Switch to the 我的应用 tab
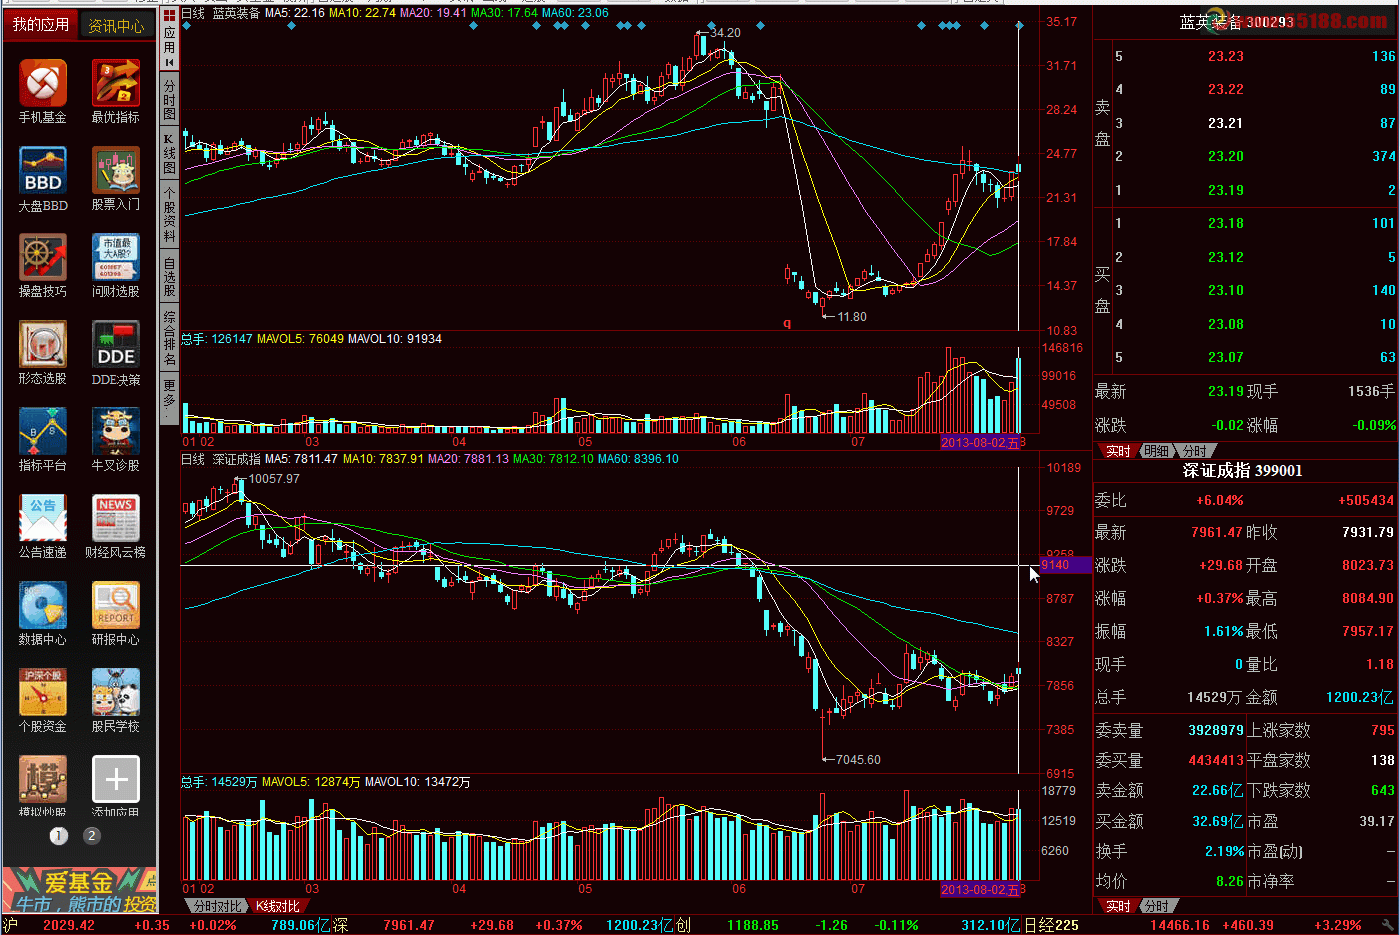The width and height of the screenshot is (1400, 935). [41, 24]
